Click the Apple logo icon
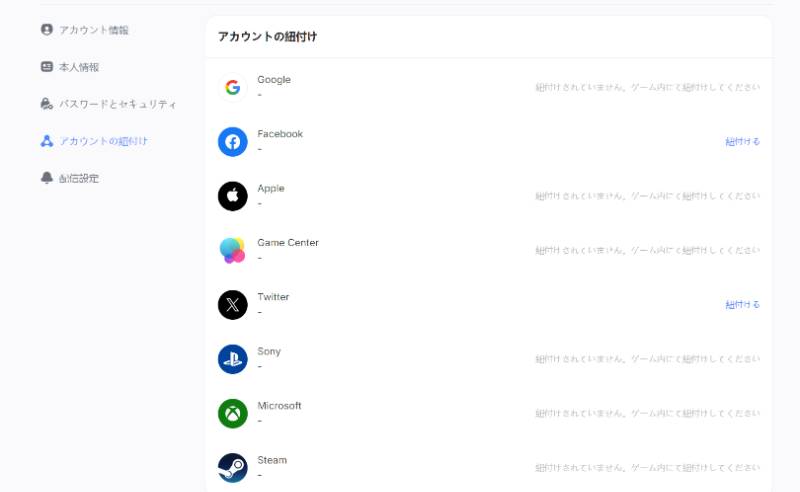This screenshot has width=800, height=492. tap(233, 196)
